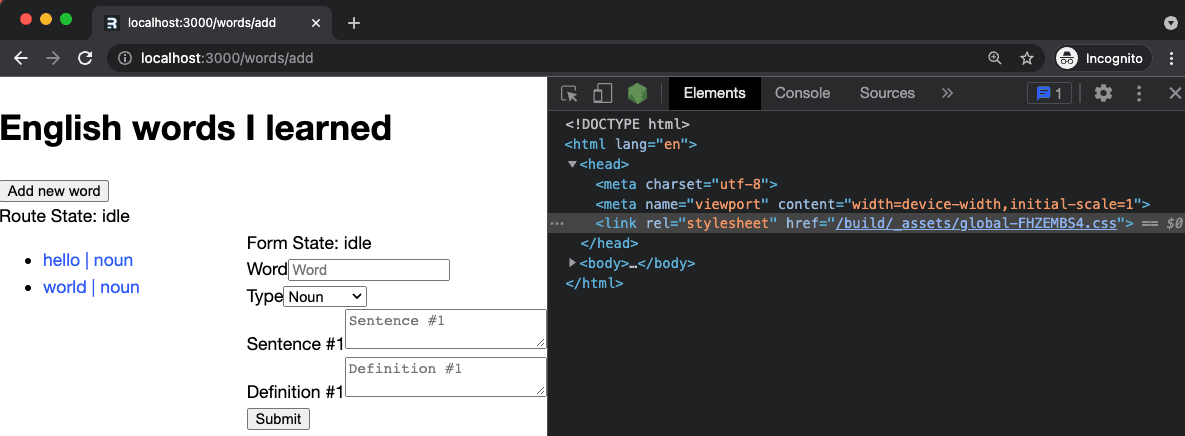Image resolution: width=1185 pixels, height=436 pixels.
Task: Switch to the Console tab
Action: point(802,93)
